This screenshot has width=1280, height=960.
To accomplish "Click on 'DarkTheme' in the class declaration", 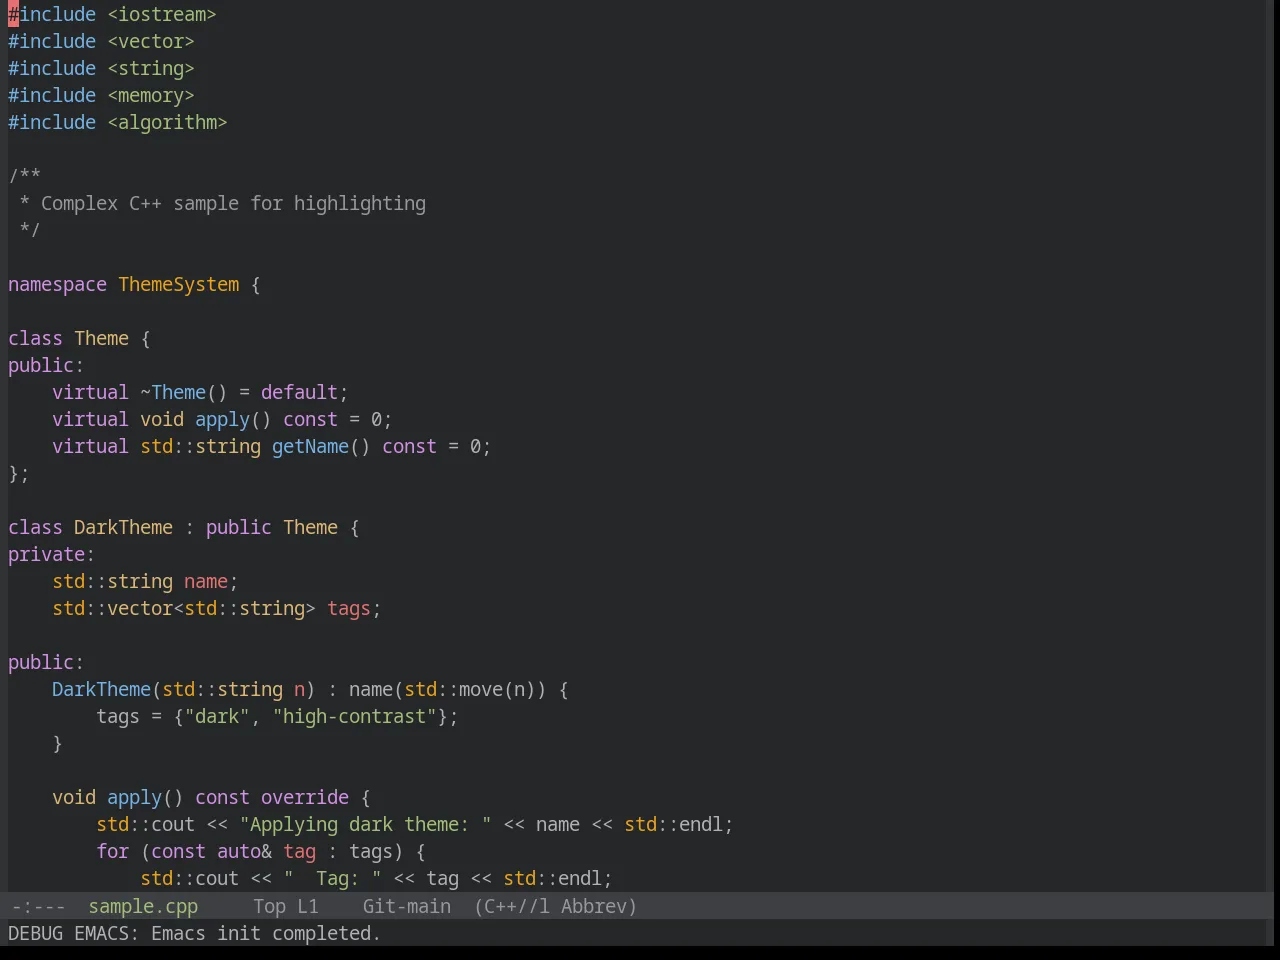I will (123, 527).
